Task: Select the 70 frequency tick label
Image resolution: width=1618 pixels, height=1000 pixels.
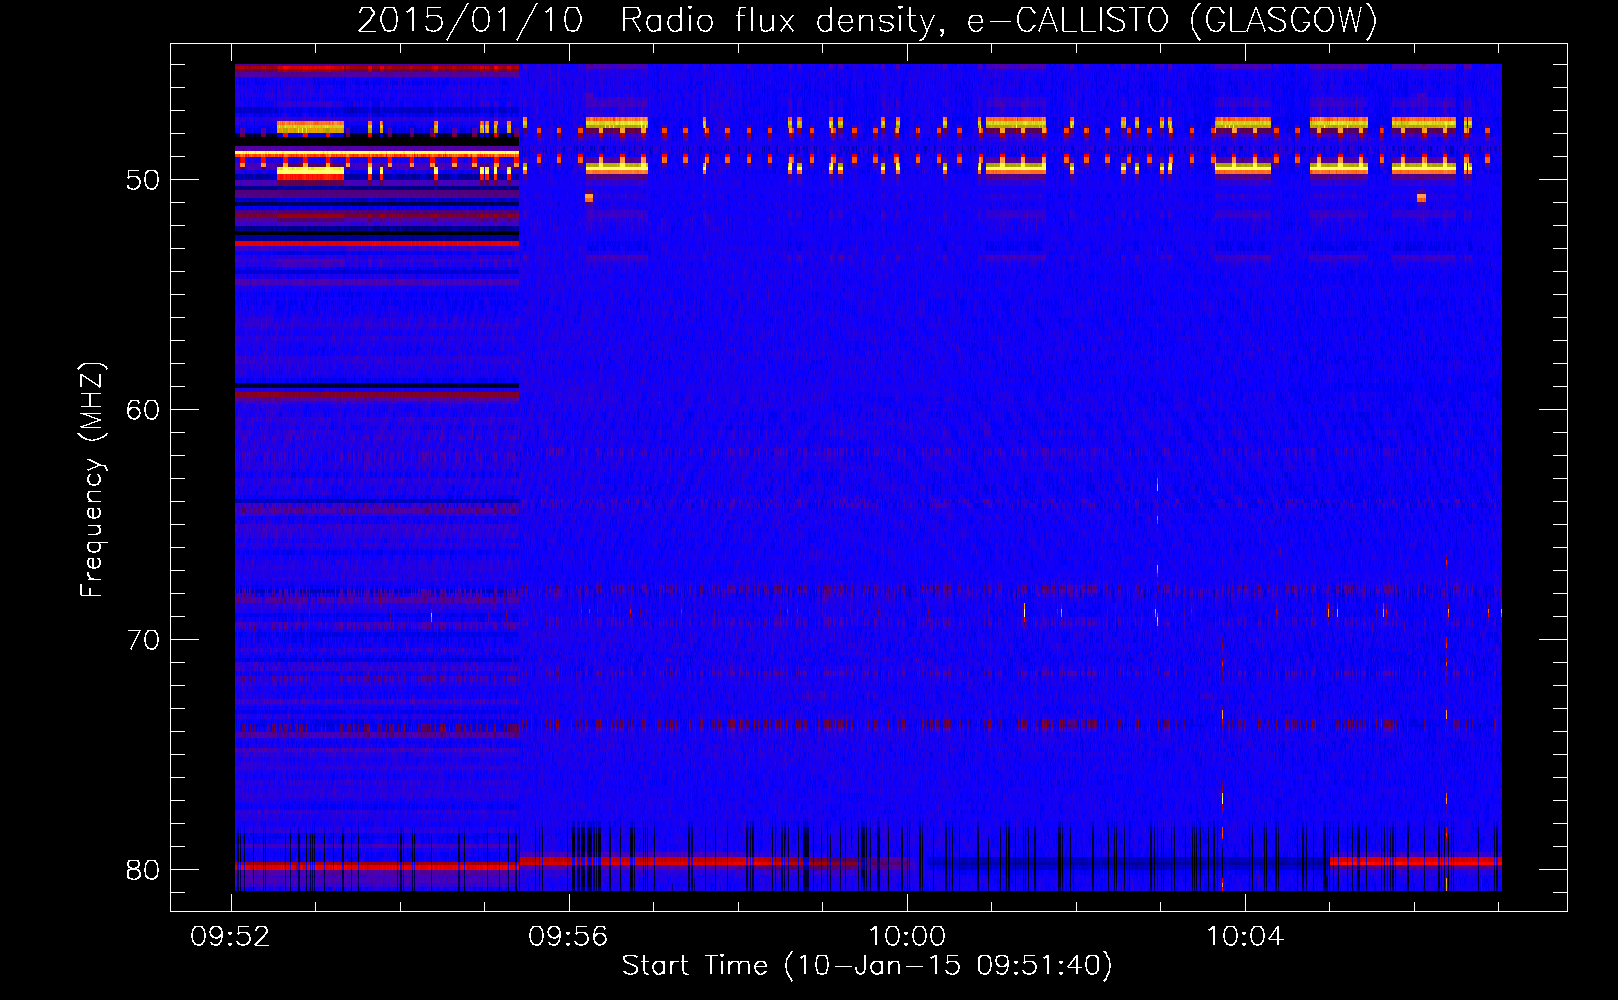Action: point(143,640)
